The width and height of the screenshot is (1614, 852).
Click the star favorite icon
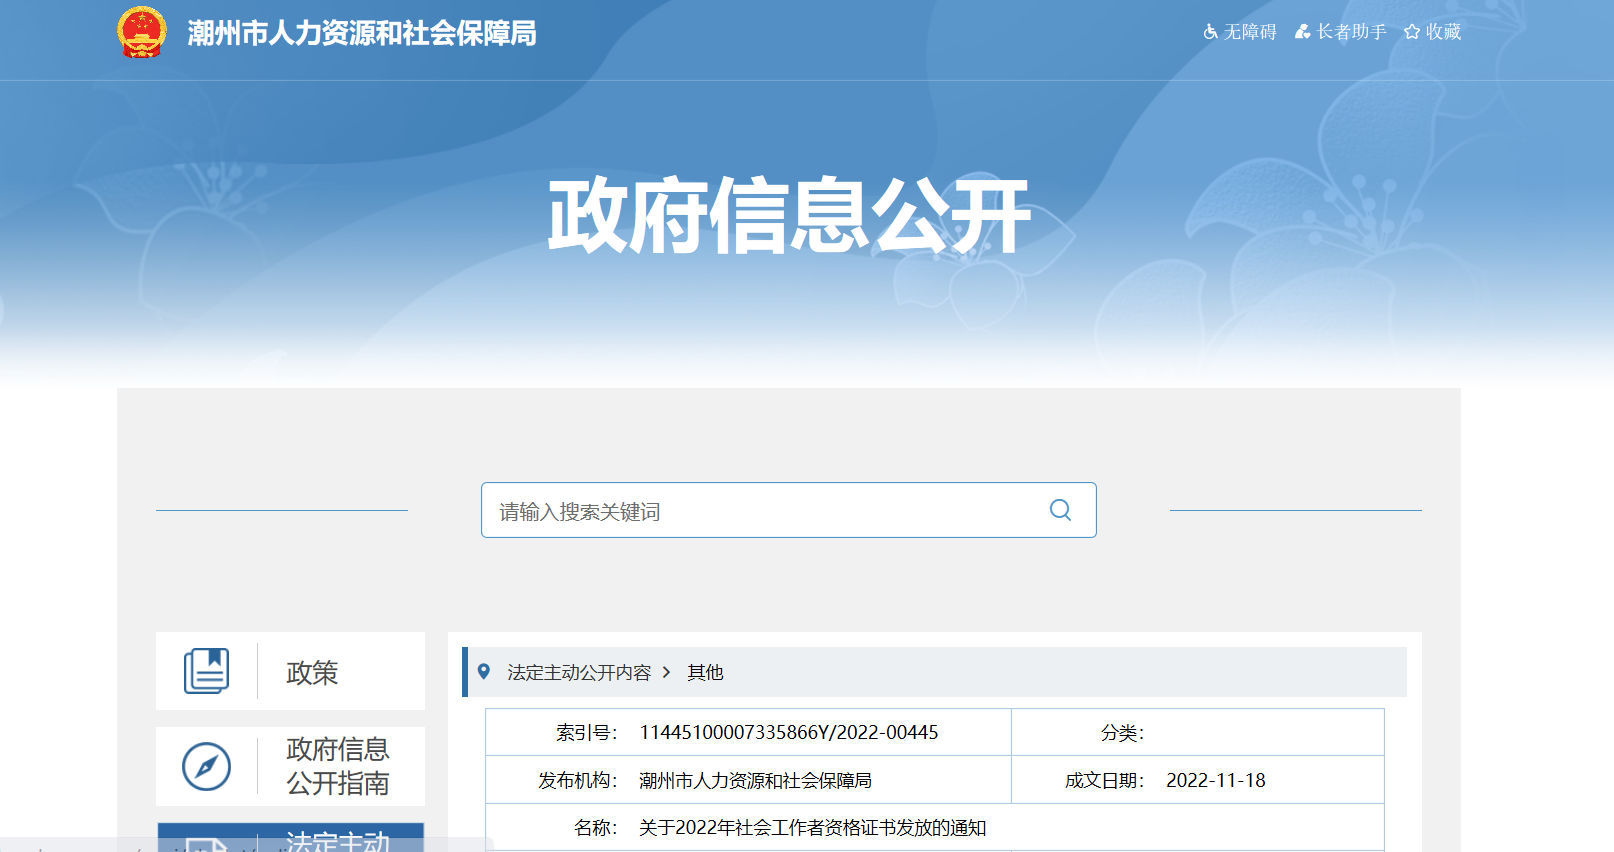coord(1412,32)
